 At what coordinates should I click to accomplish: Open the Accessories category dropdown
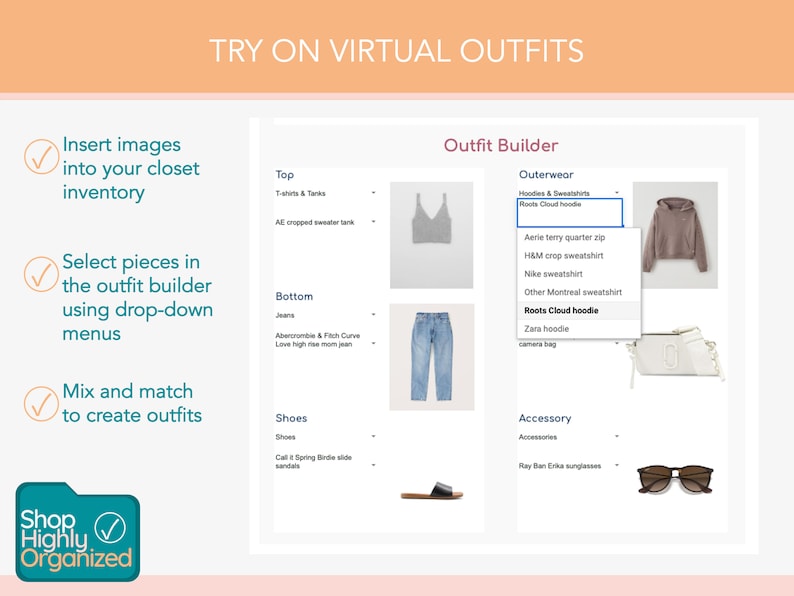pos(617,436)
